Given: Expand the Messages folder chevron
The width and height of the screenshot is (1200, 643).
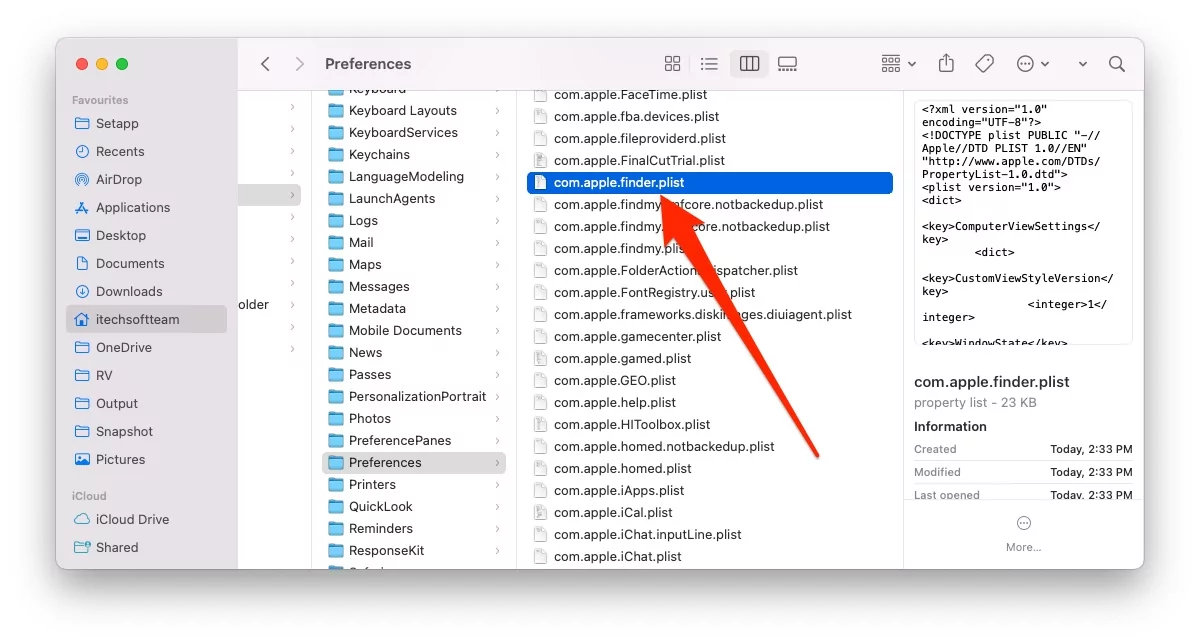Looking at the screenshot, I should [x=497, y=287].
